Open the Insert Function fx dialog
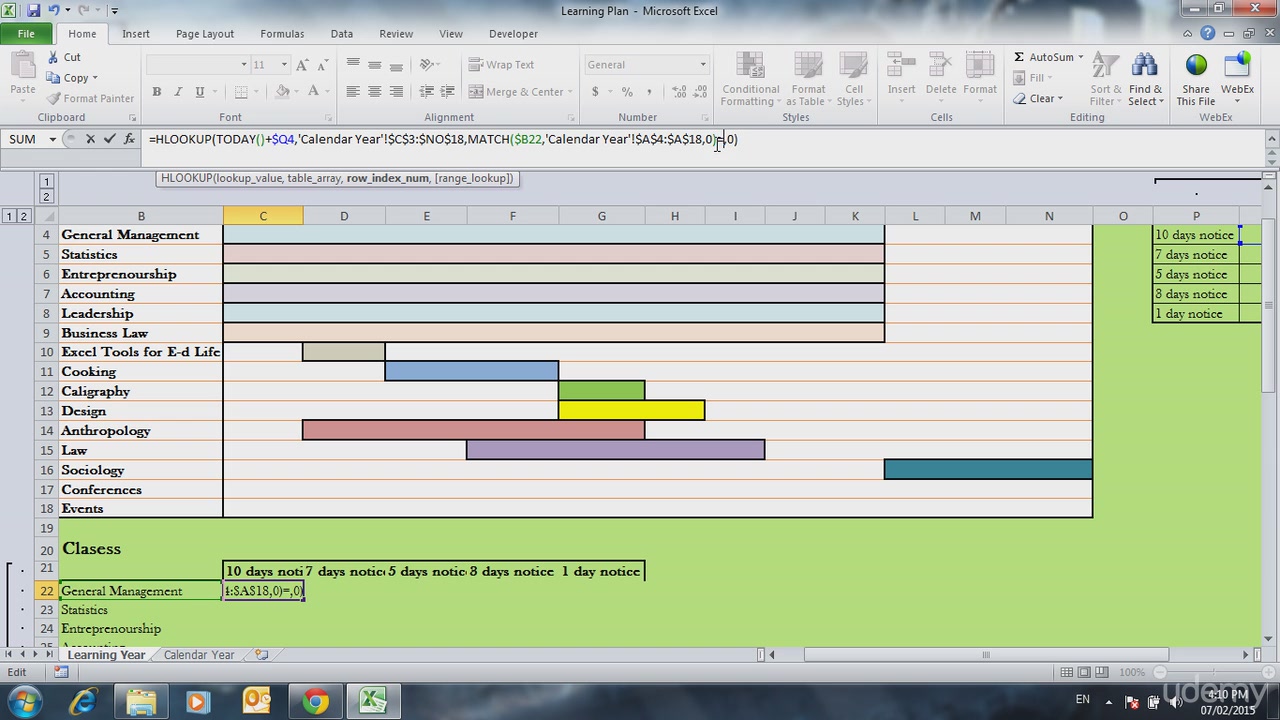Screen dimensions: 1280x720 tap(129, 139)
